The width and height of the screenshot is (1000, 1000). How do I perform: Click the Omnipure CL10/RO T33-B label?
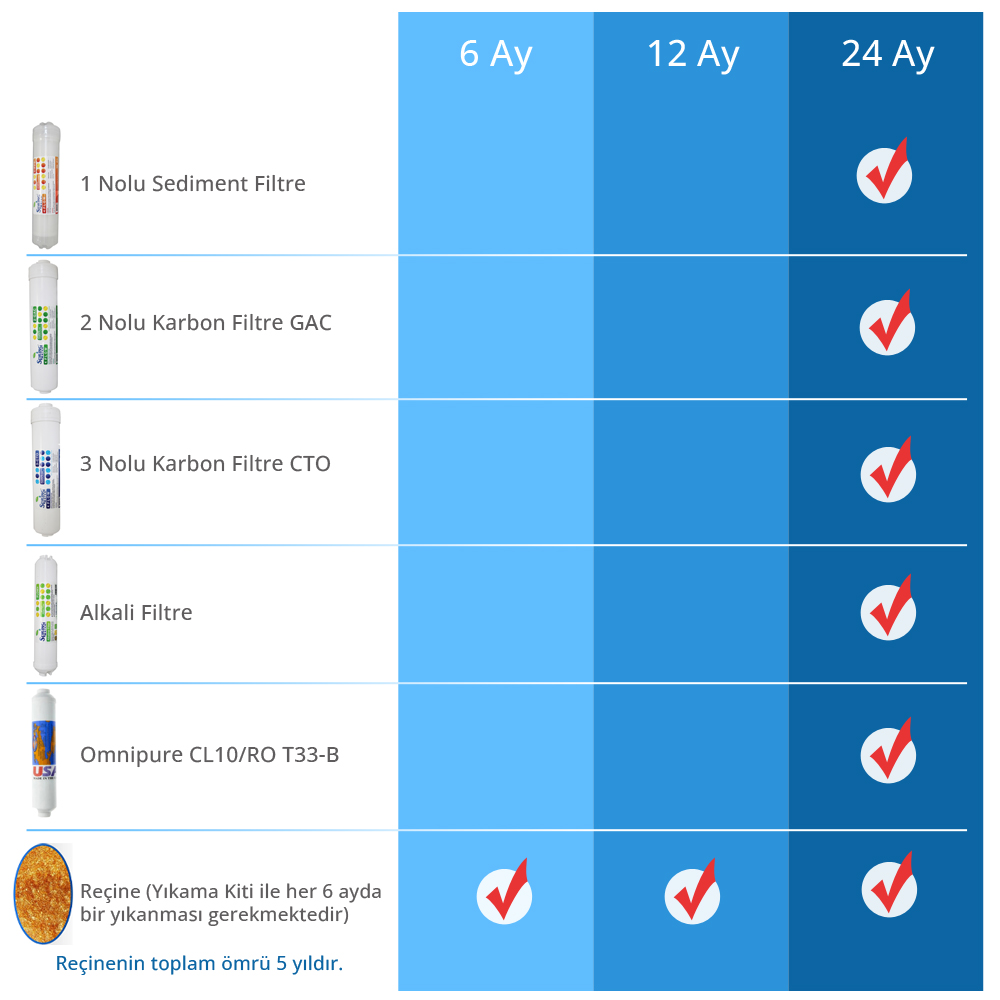click(209, 754)
